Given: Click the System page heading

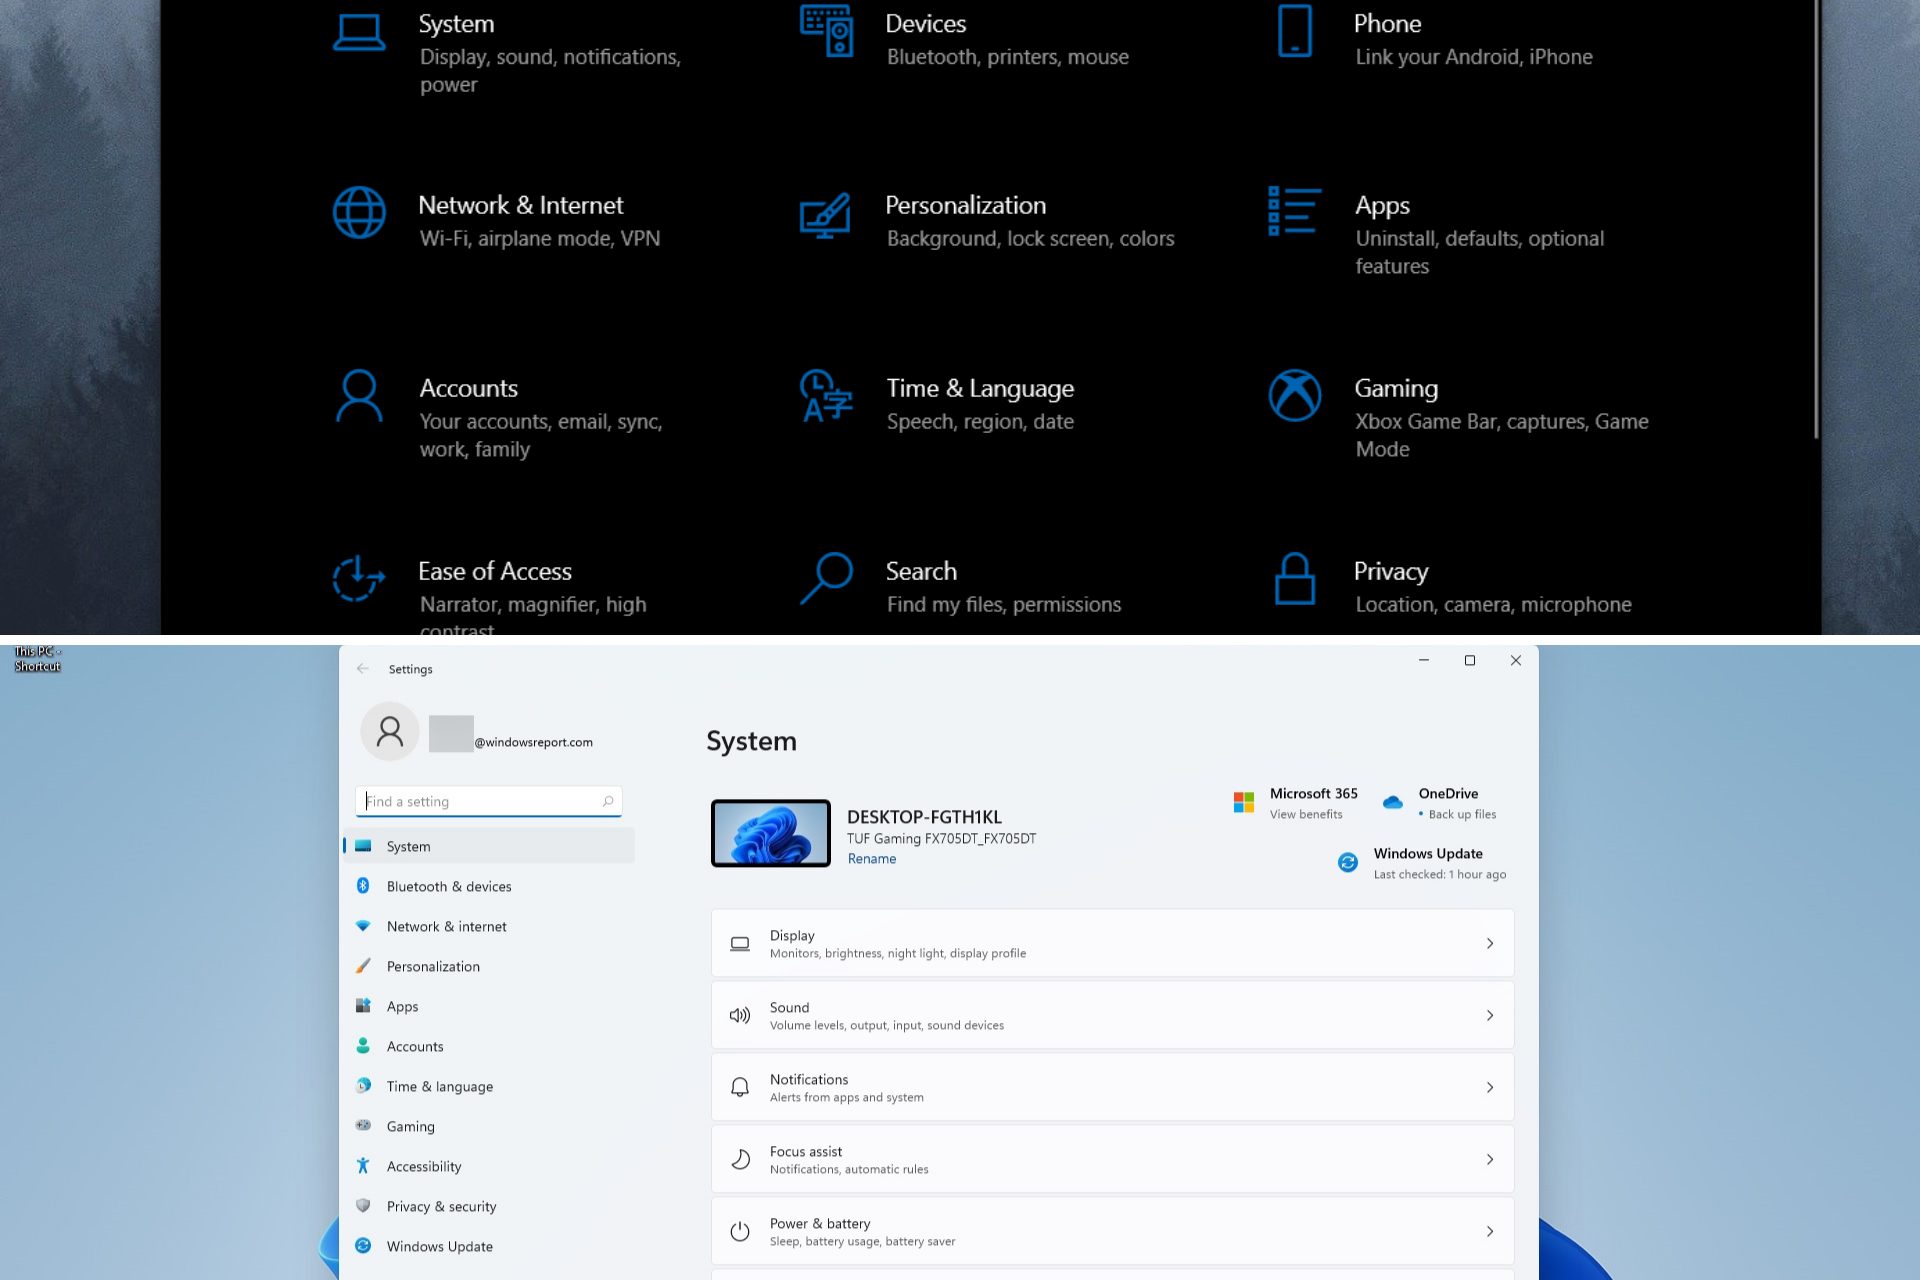Looking at the screenshot, I should pyautogui.click(x=751, y=741).
